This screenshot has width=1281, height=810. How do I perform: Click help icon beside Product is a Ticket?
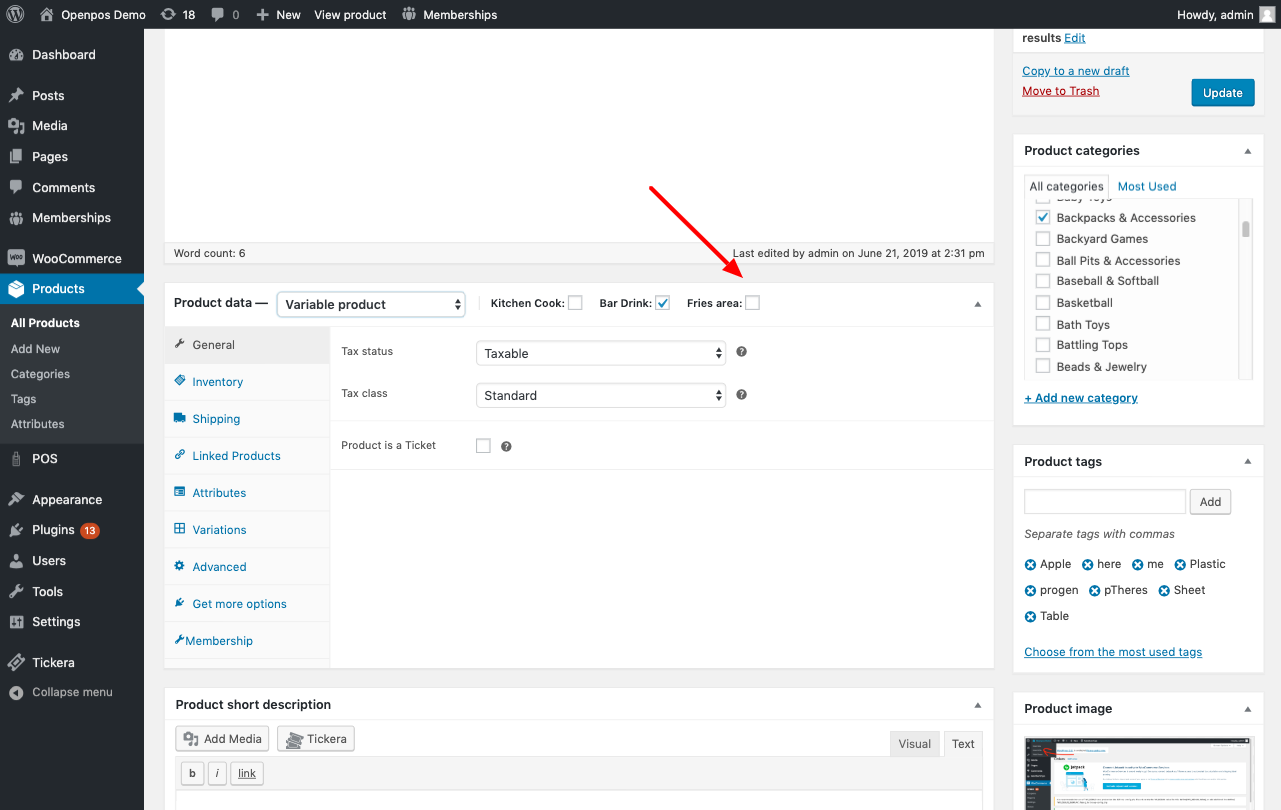506,447
